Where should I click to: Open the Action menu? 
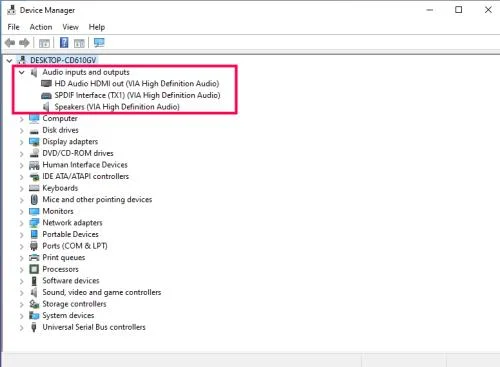[x=41, y=27]
